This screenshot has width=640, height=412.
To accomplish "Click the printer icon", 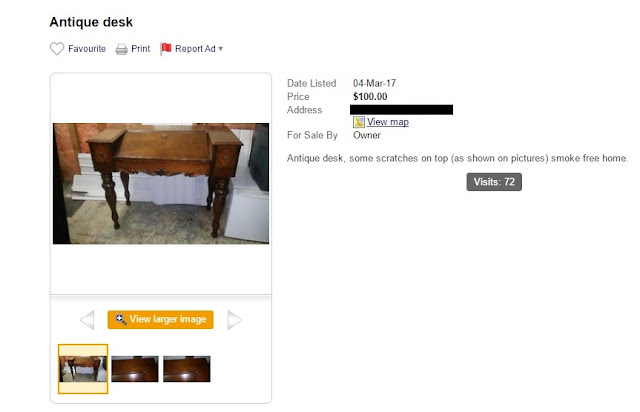I will pyautogui.click(x=121, y=49).
